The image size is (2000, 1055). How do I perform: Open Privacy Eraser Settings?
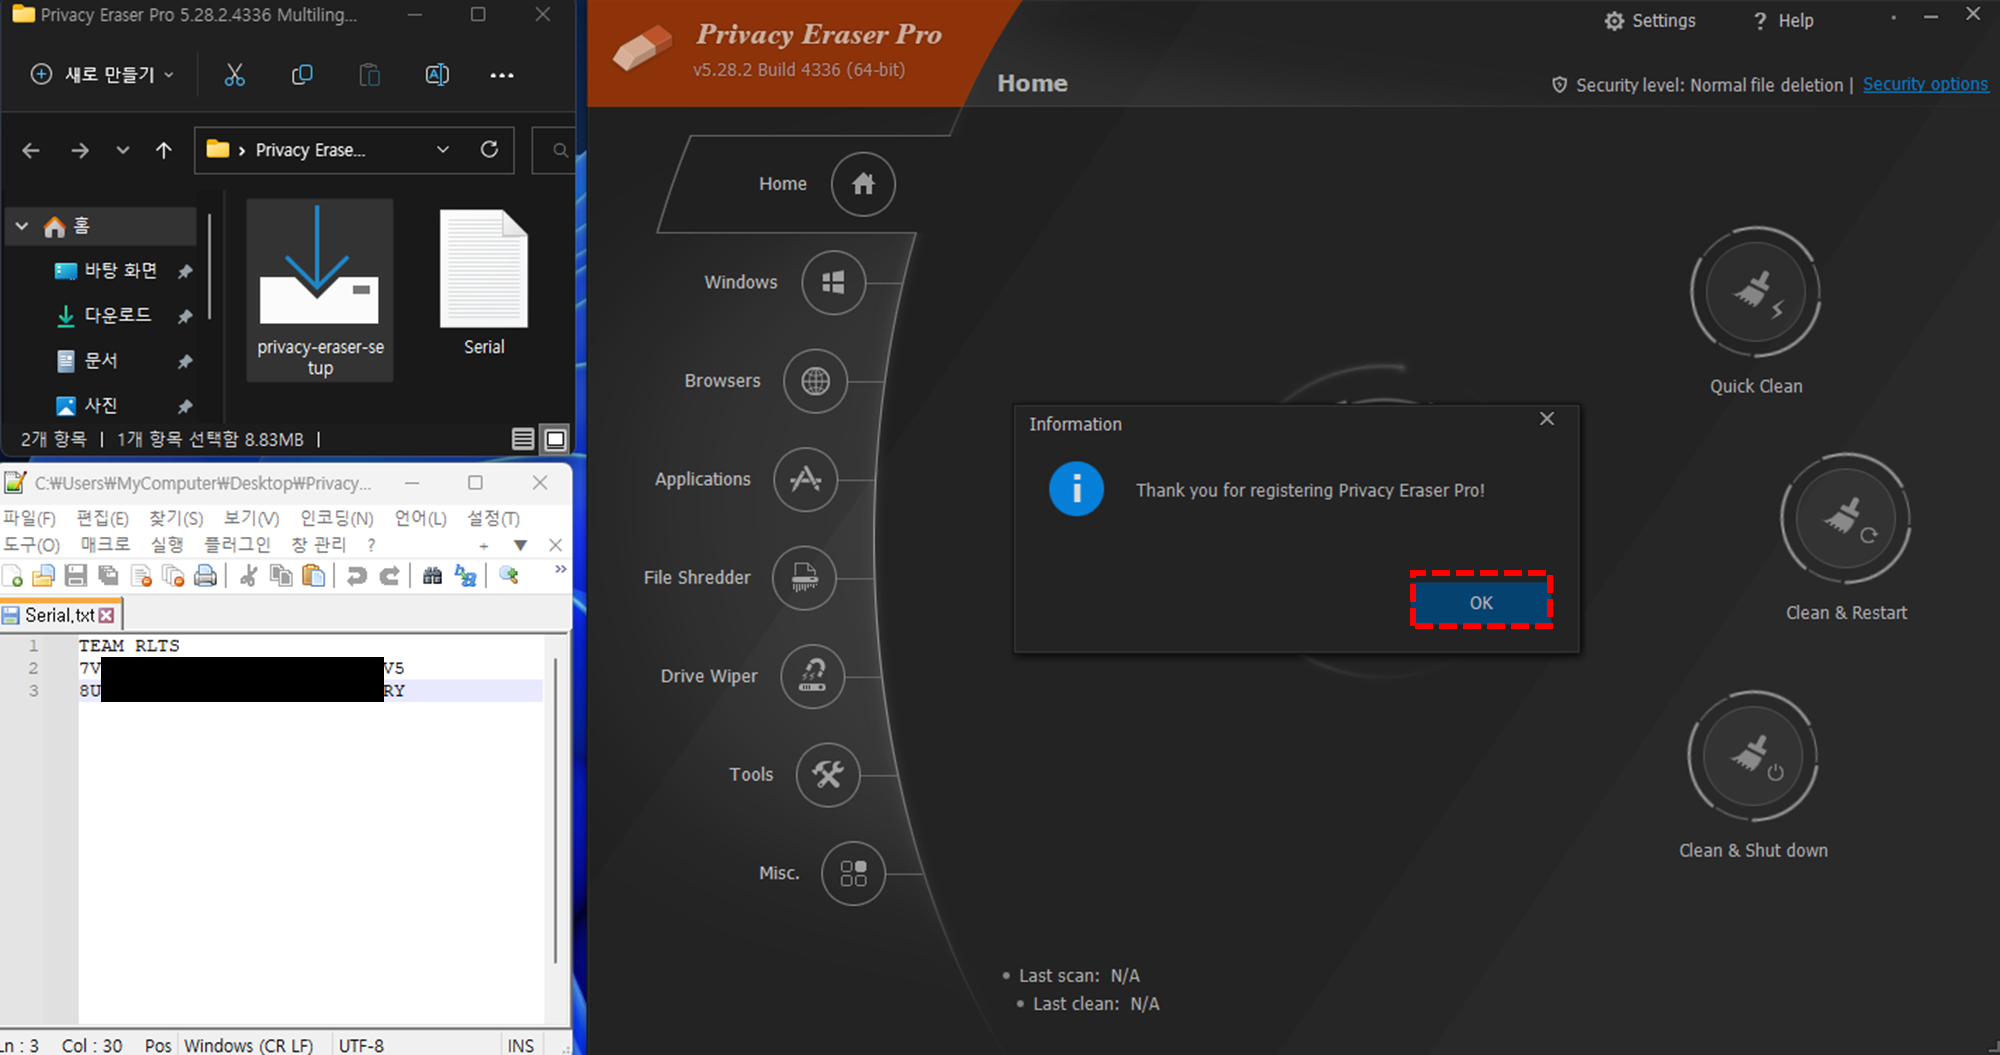1650,20
